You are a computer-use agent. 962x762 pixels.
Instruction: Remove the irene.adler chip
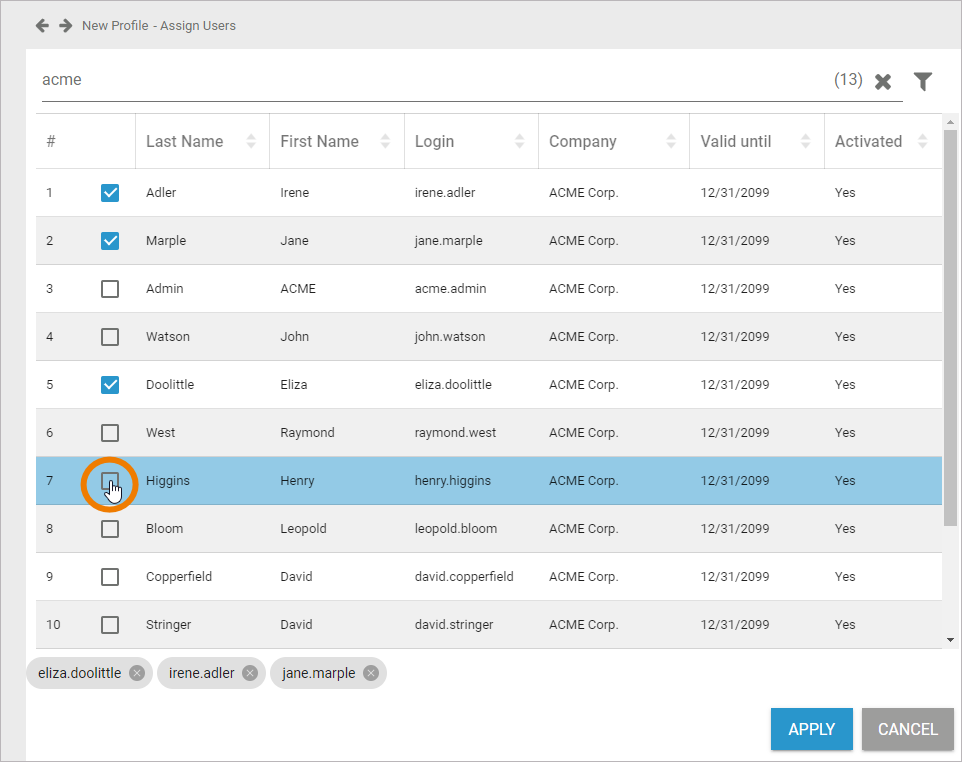250,673
